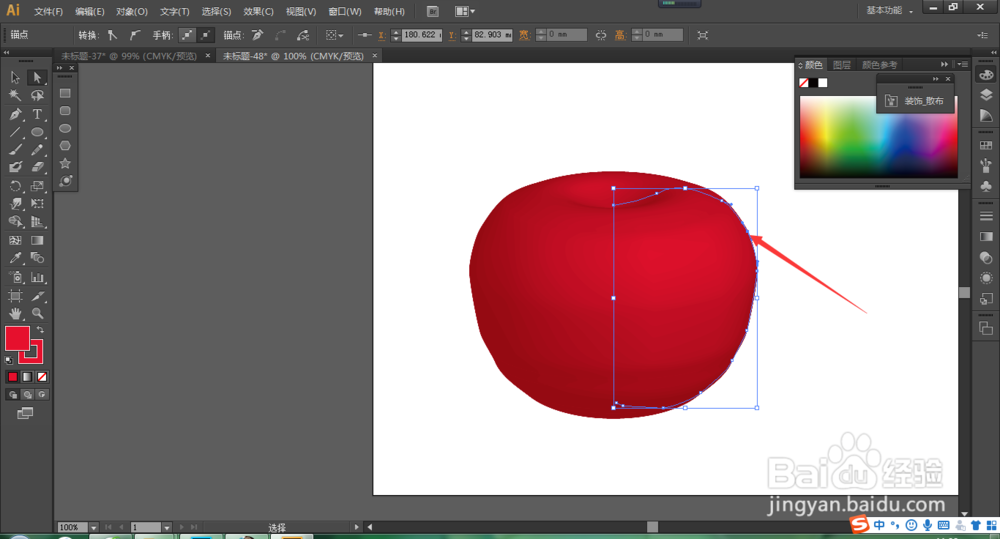Select the Magic Wand tool
Image resolution: width=1000 pixels, height=539 pixels.
click(15, 96)
